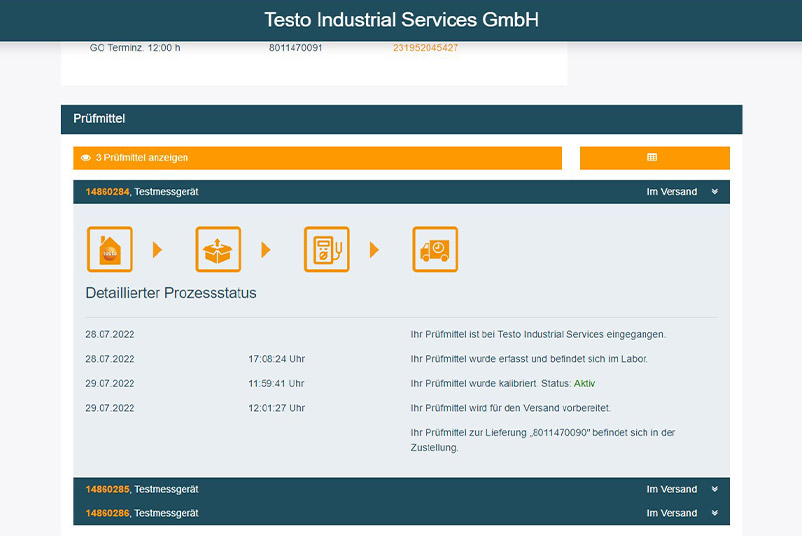The width and height of the screenshot is (802, 536).
Task: Expand the 14860285 Testmessgerät chevron
Action: (715, 489)
